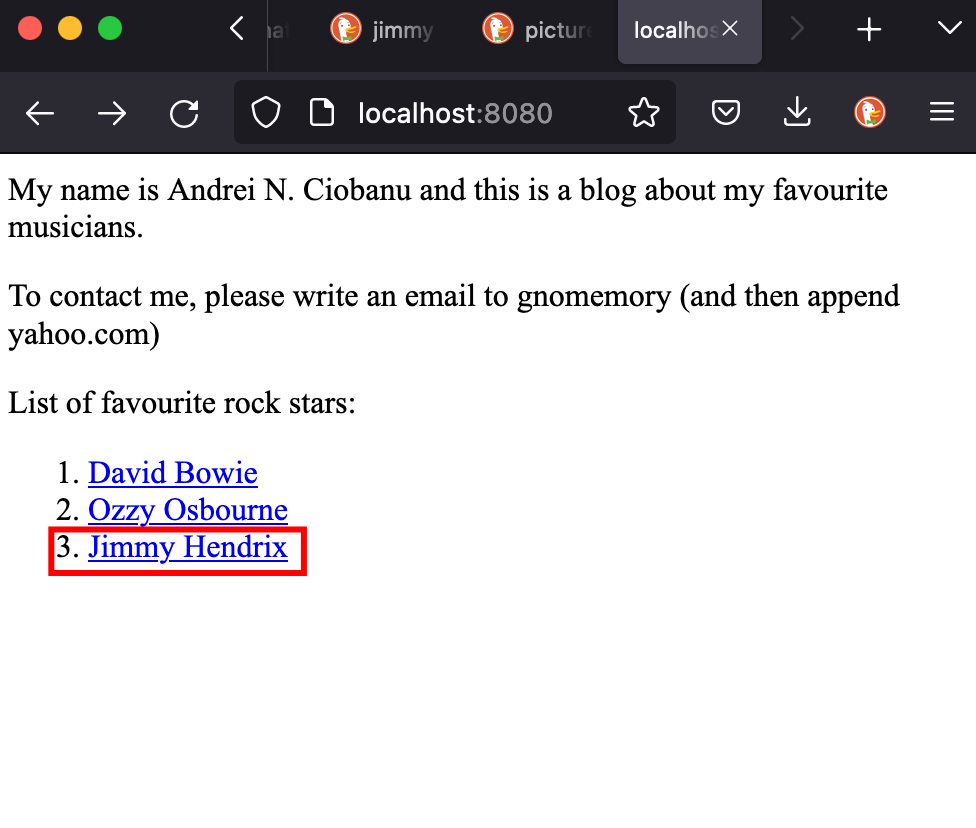The height and width of the screenshot is (828, 976).
Task: Click the browser forward arrow
Action: [x=112, y=114]
